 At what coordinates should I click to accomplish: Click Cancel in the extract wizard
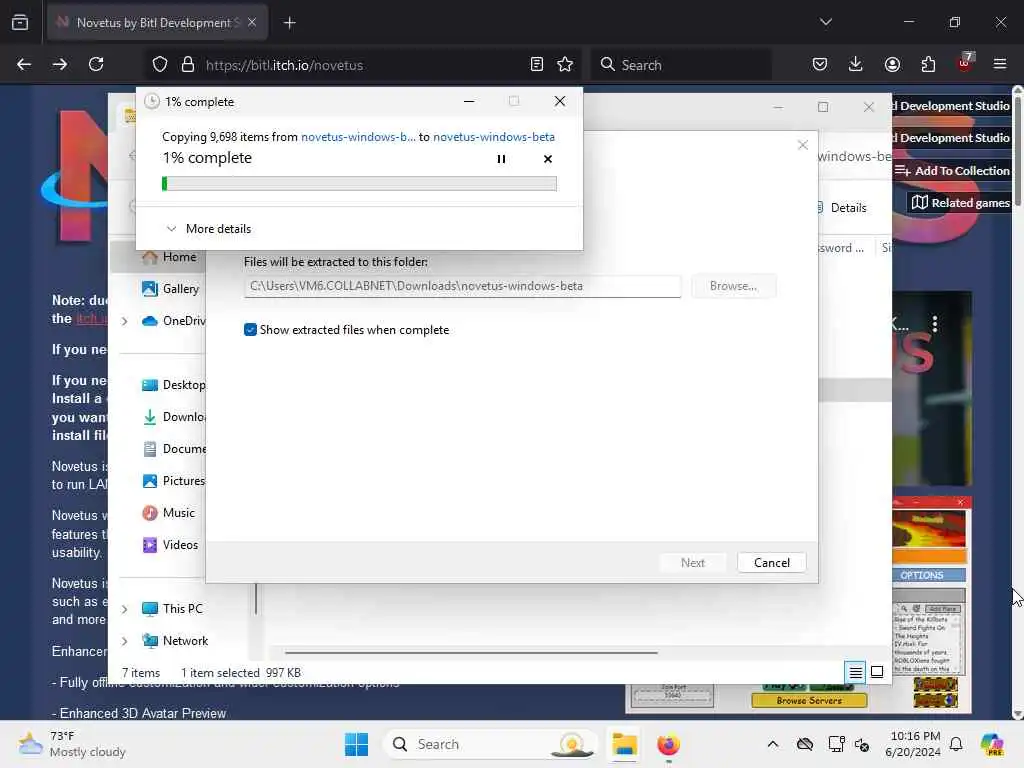coord(771,562)
